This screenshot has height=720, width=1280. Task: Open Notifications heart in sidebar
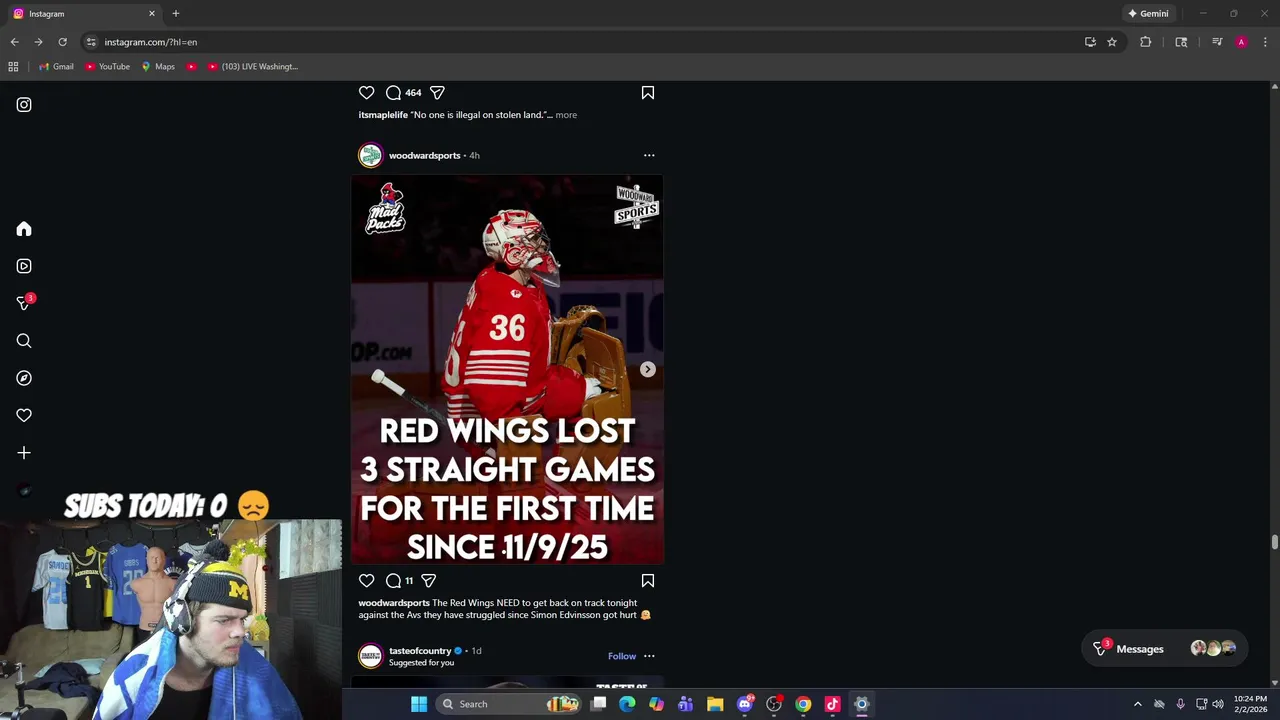coord(24,415)
